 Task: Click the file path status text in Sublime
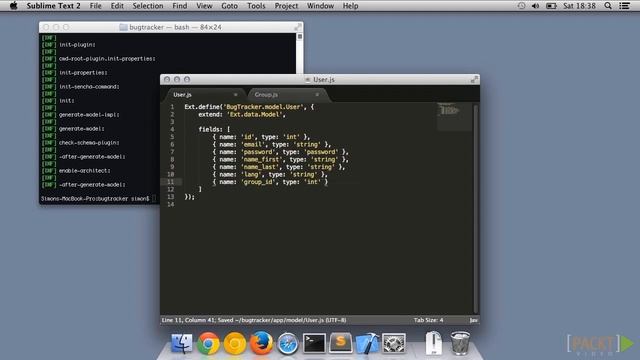254,320
